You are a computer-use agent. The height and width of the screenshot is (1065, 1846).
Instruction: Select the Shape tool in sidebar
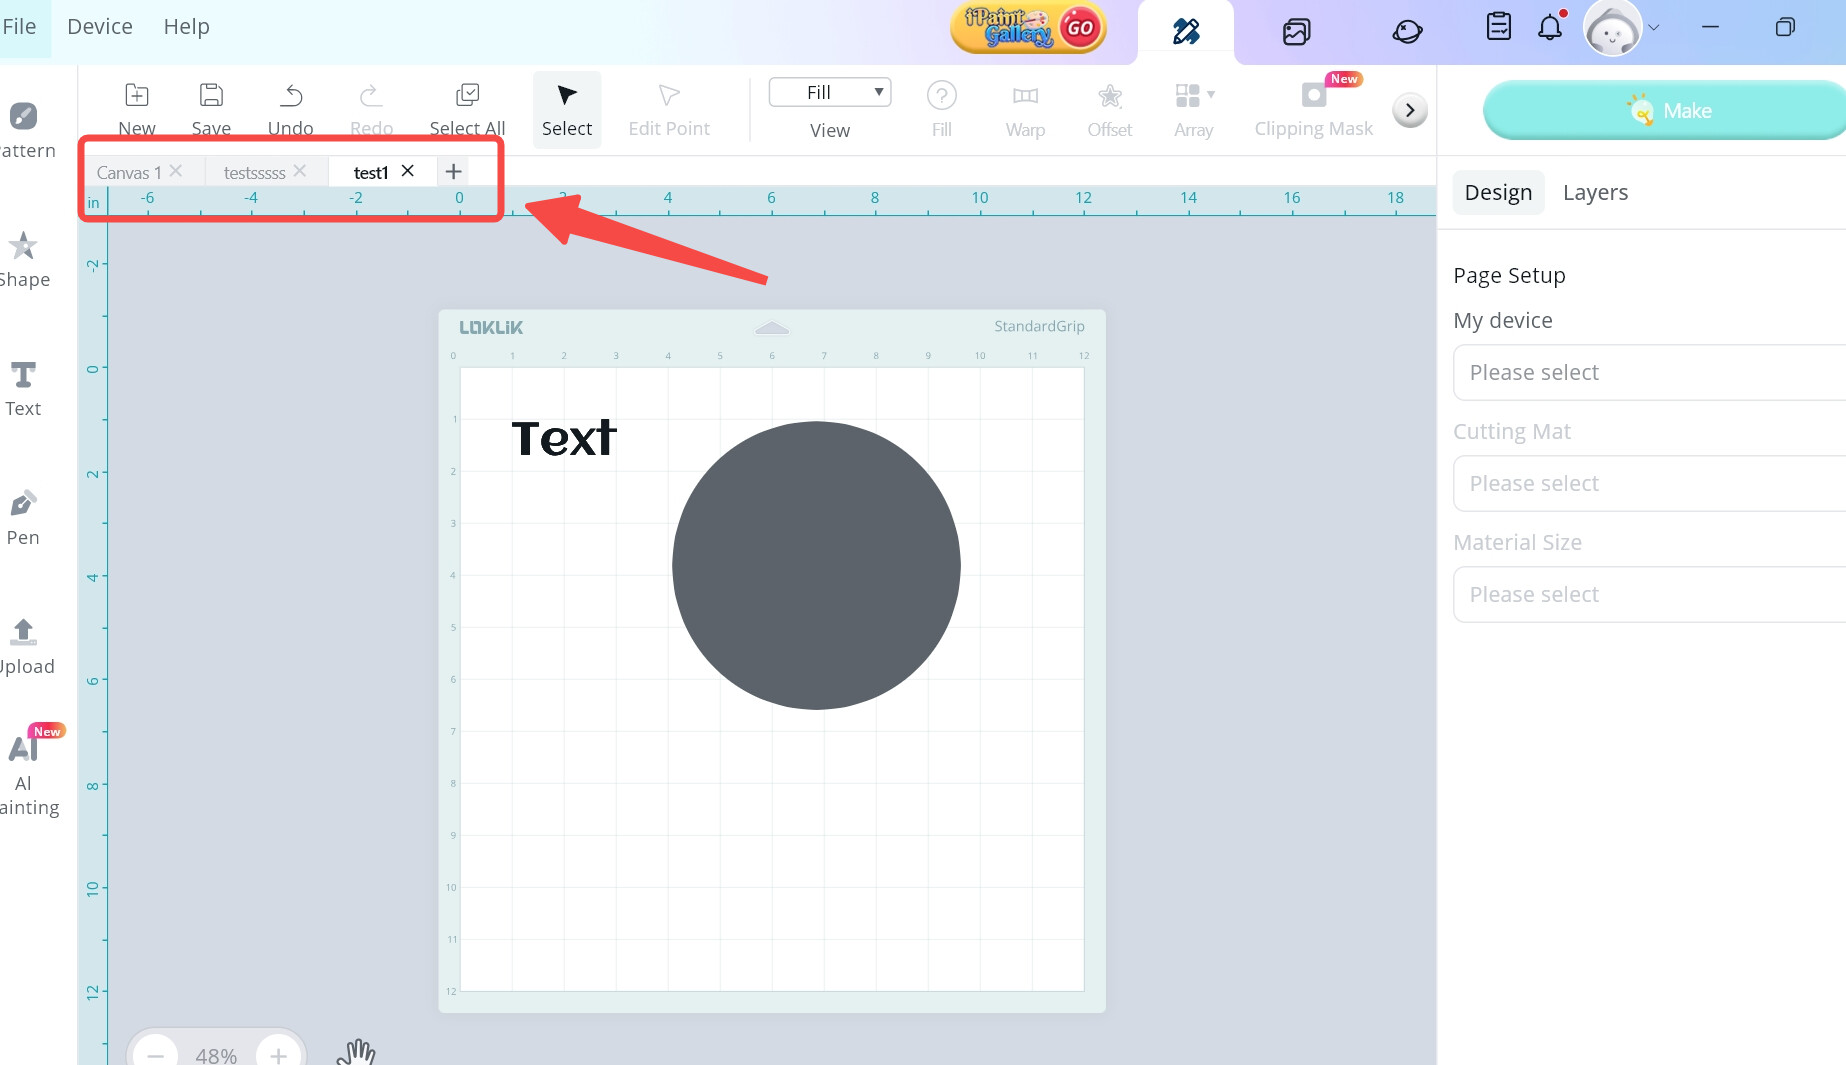click(x=23, y=258)
